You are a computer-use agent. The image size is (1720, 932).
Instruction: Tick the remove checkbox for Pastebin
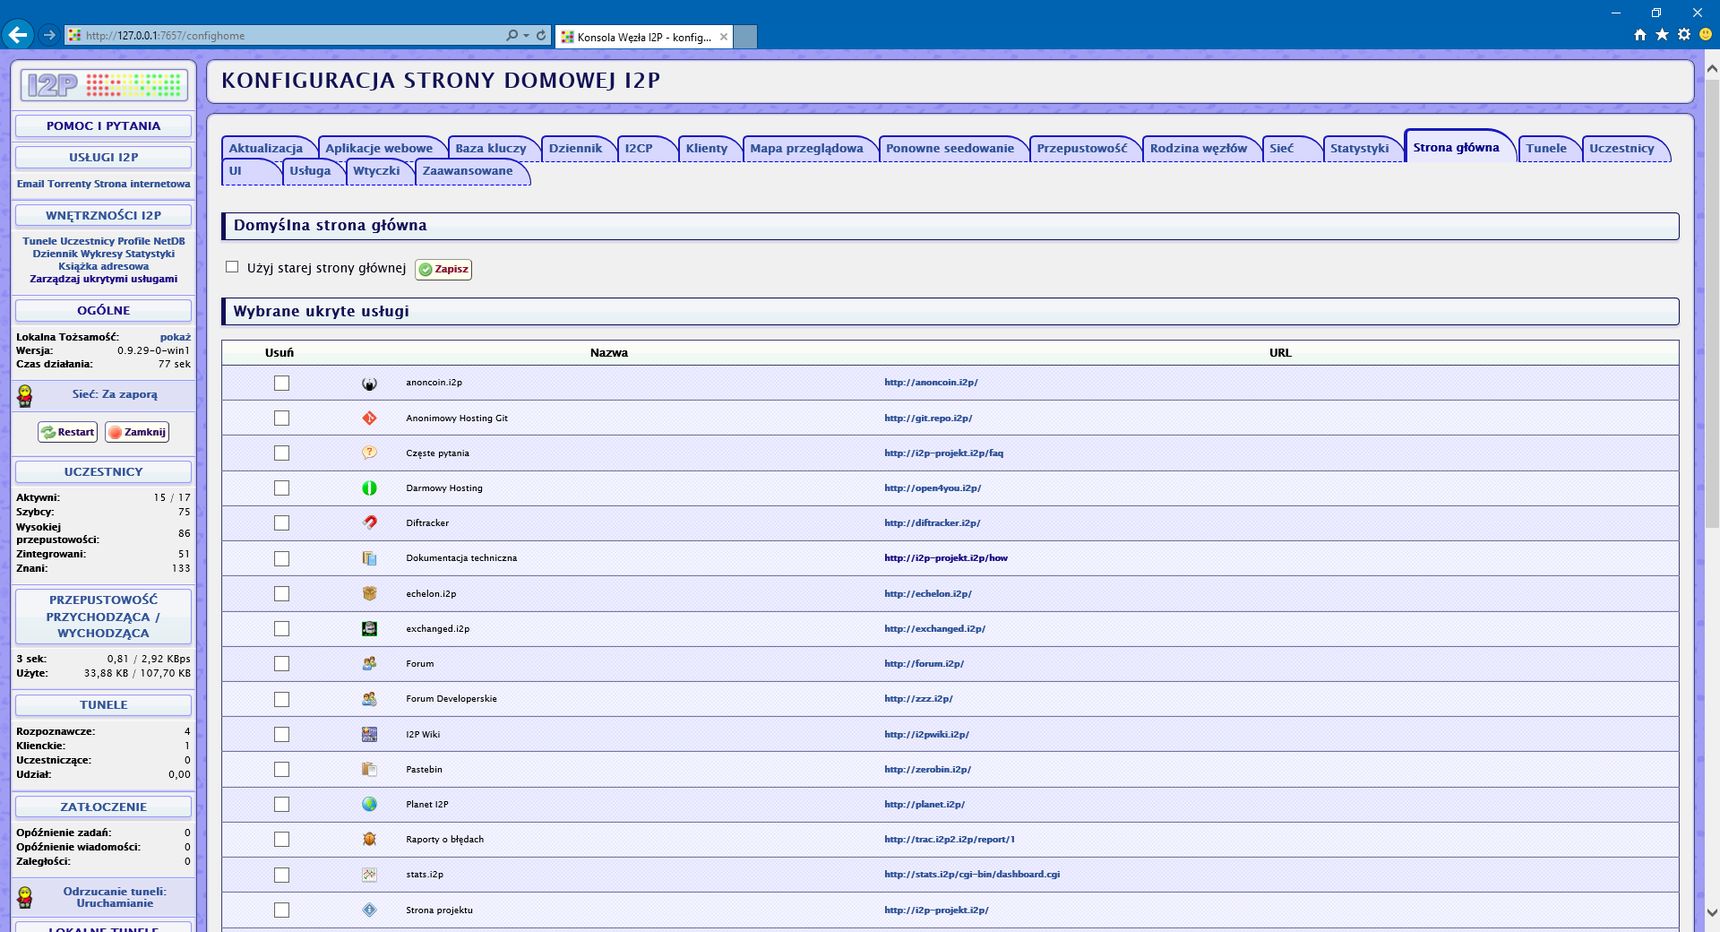282,769
